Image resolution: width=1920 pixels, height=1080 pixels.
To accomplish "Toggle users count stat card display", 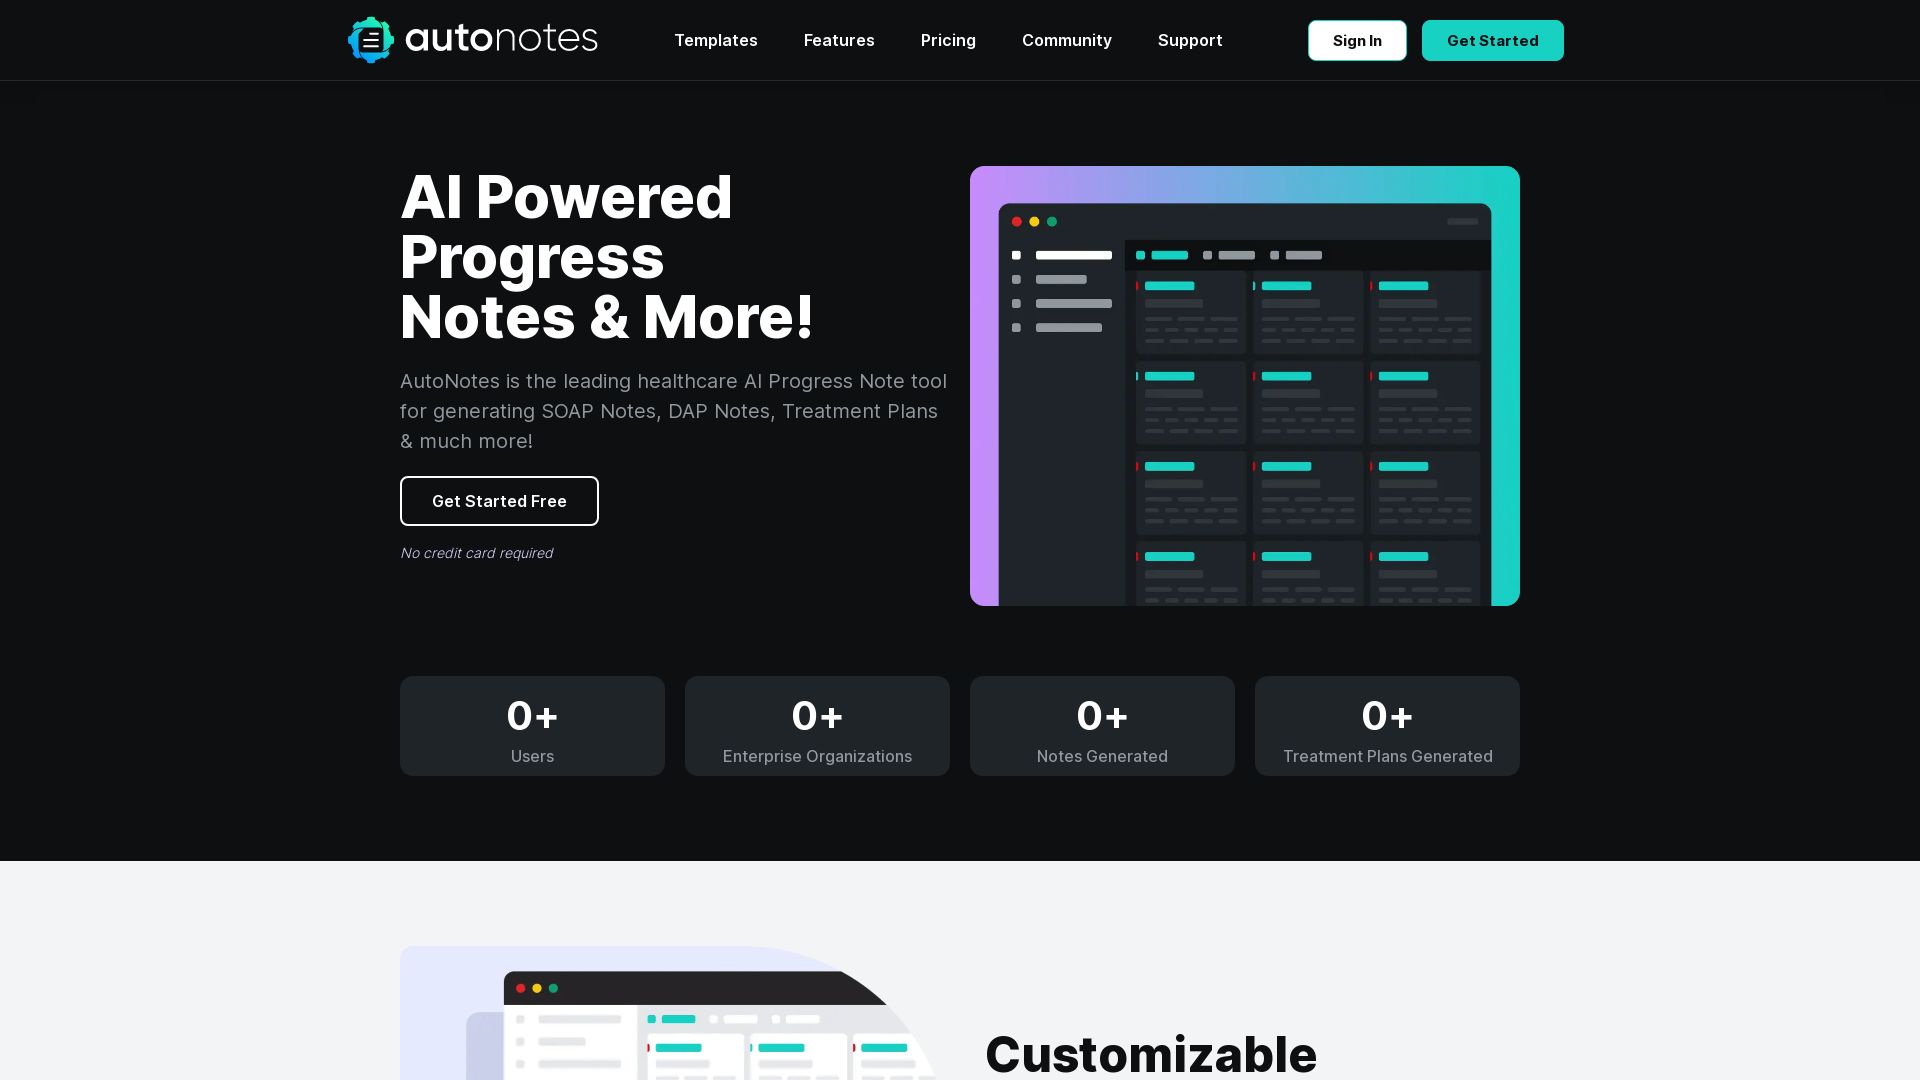I will (533, 725).
